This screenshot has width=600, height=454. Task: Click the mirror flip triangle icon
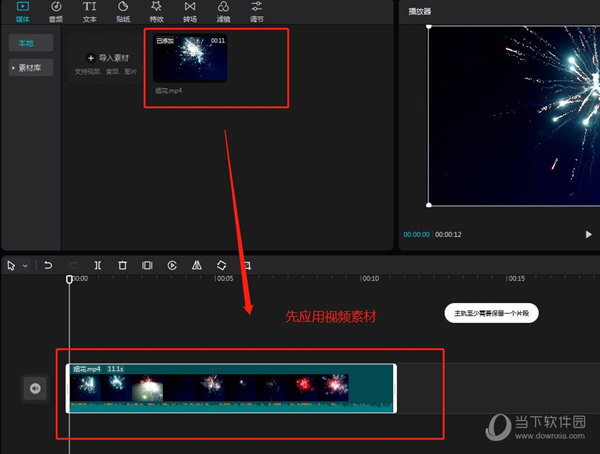pos(197,265)
